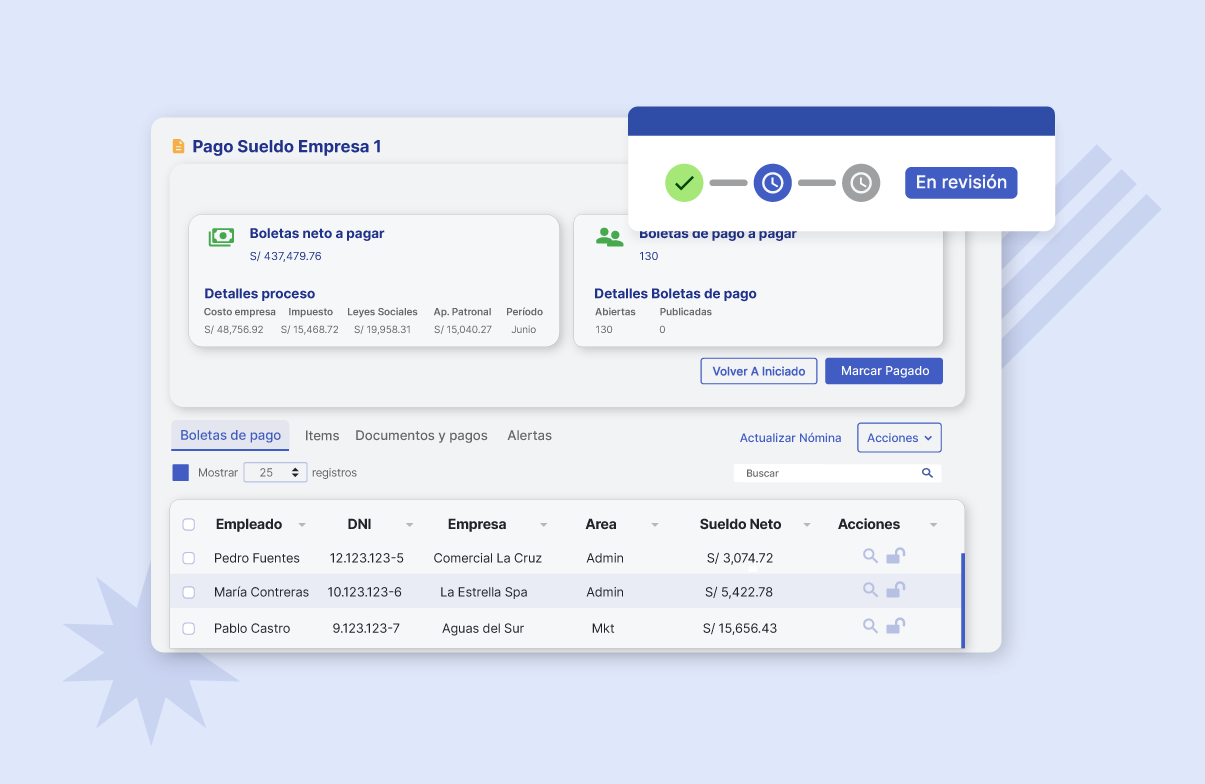
Task: Switch to the Boletas de pago tab
Action: [230, 436]
